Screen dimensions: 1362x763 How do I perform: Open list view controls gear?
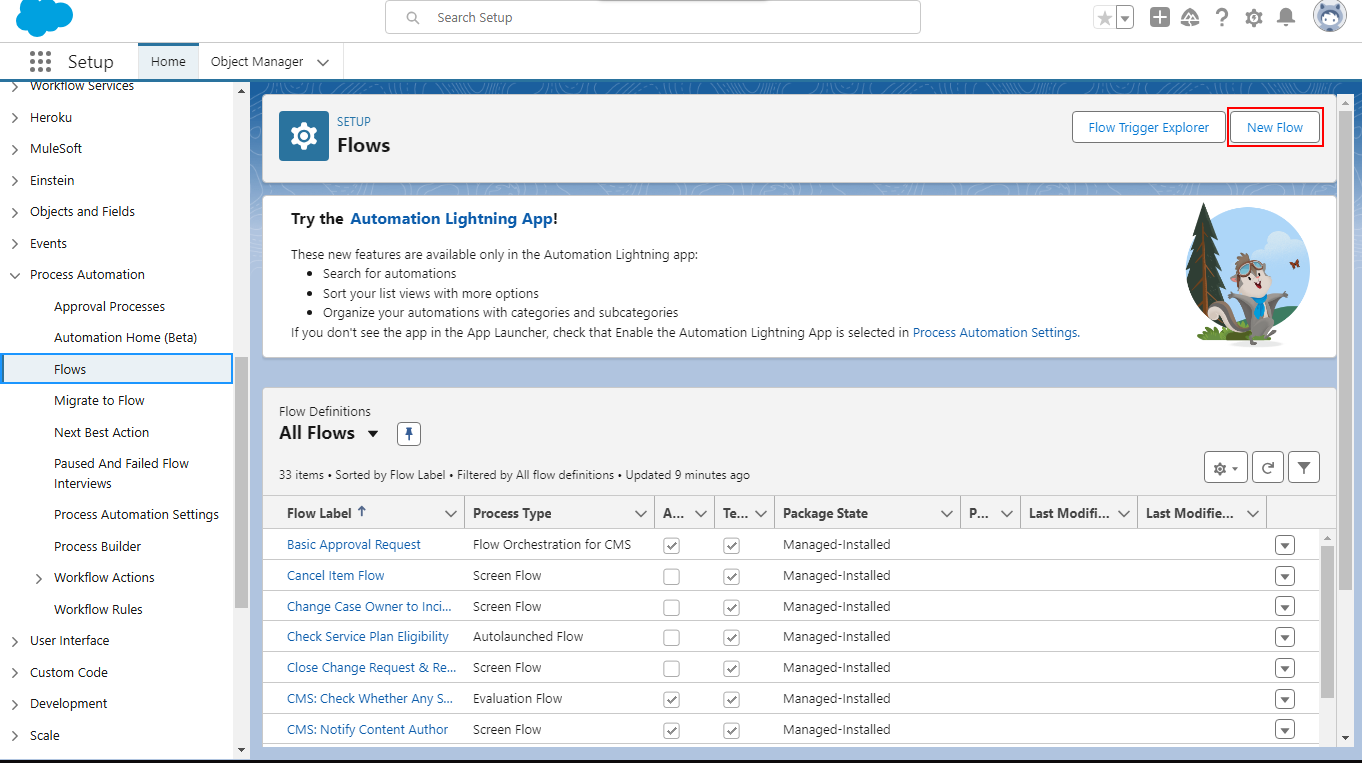pos(1225,467)
